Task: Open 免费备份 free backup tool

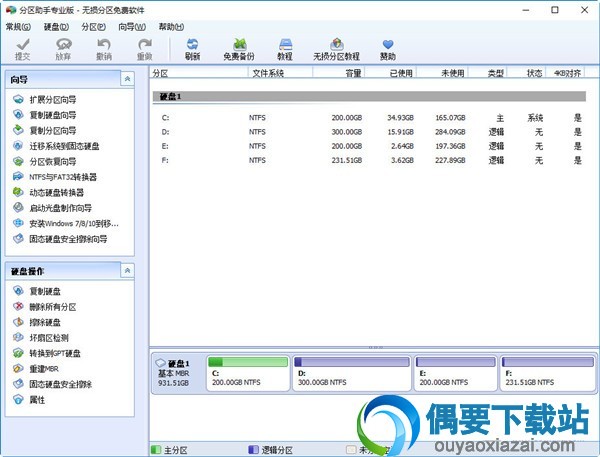Action: [239, 49]
